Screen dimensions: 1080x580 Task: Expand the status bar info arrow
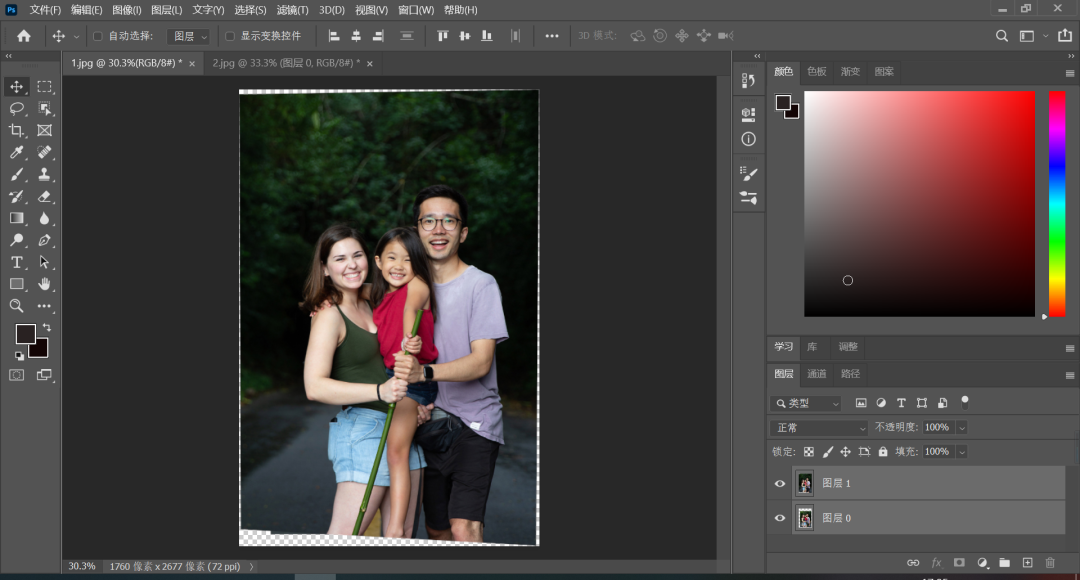point(251,566)
